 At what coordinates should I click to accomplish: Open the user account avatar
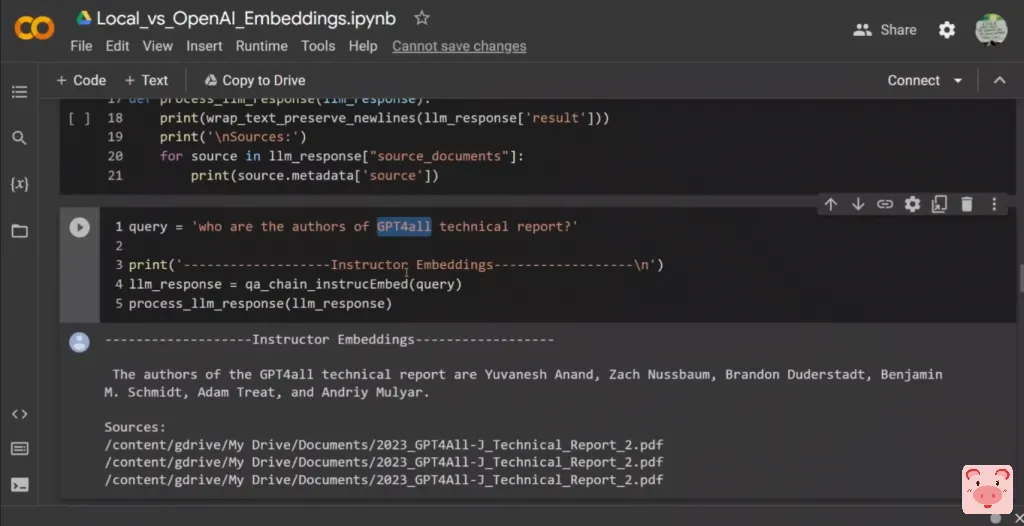tap(991, 29)
